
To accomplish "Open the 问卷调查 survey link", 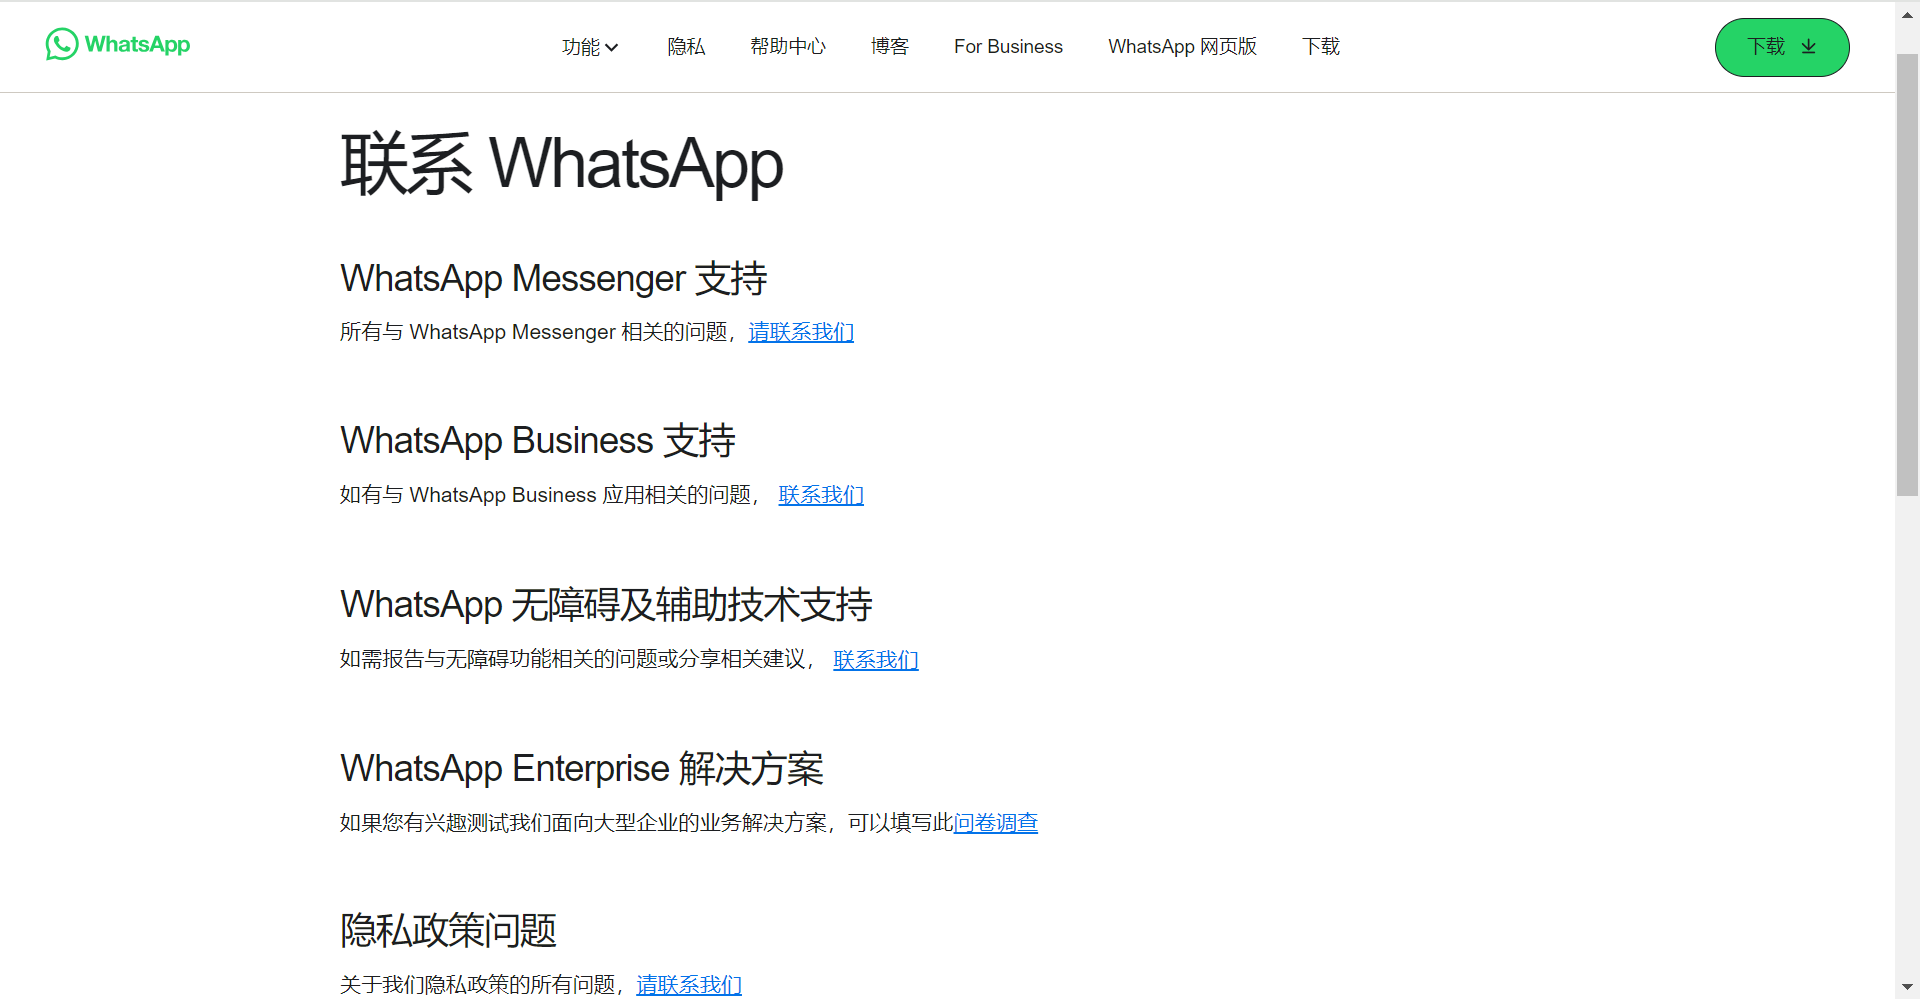I will coord(996,823).
